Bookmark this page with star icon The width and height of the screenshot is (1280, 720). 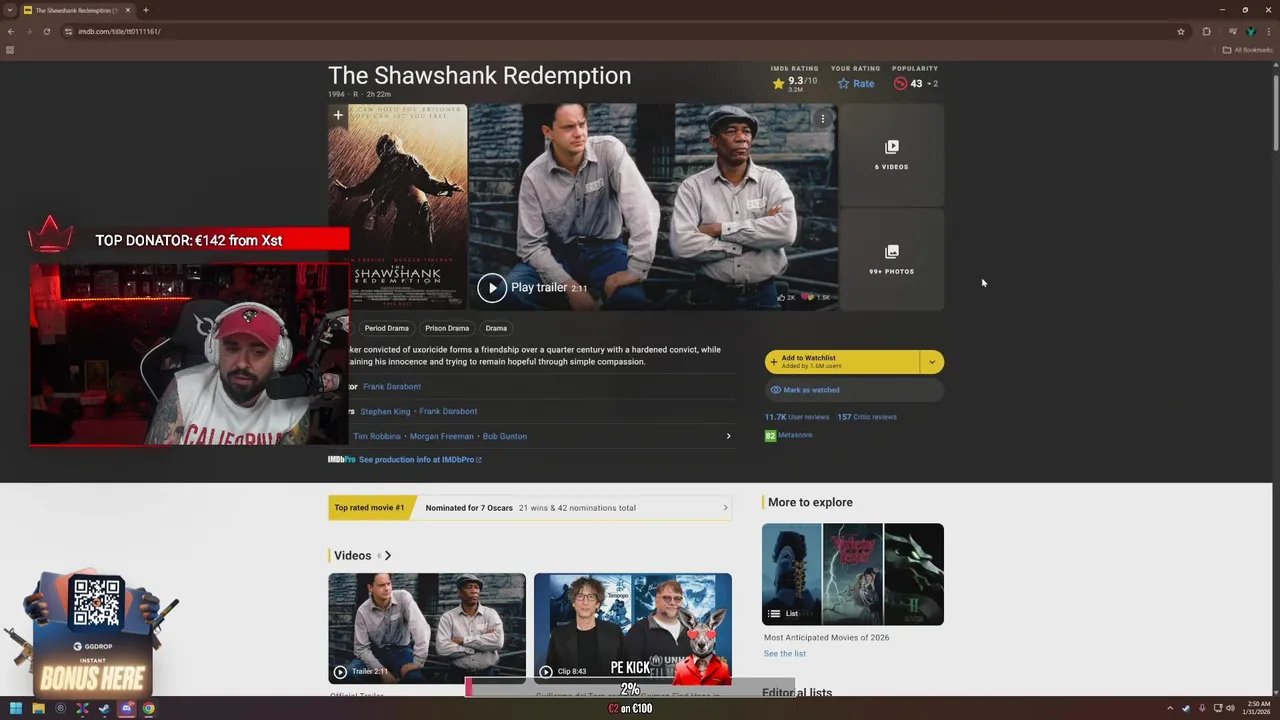pos(1181,31)
